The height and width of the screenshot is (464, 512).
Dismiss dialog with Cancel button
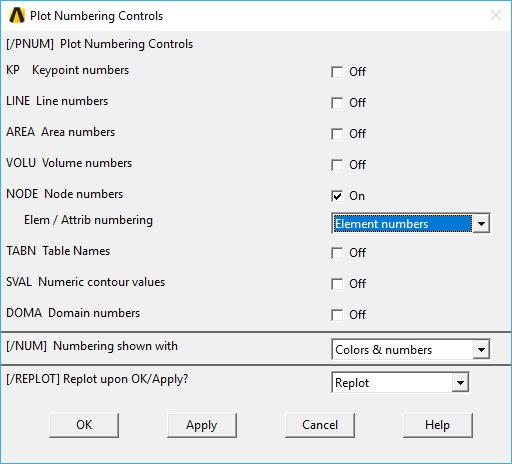[x=320, y=425]
